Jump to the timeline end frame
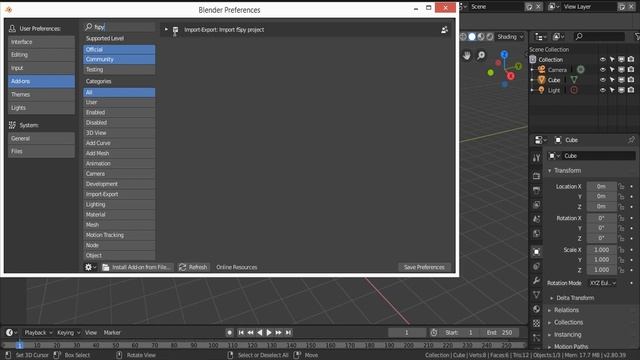This screenshot has height=360, width=640. tap(288, 333)
